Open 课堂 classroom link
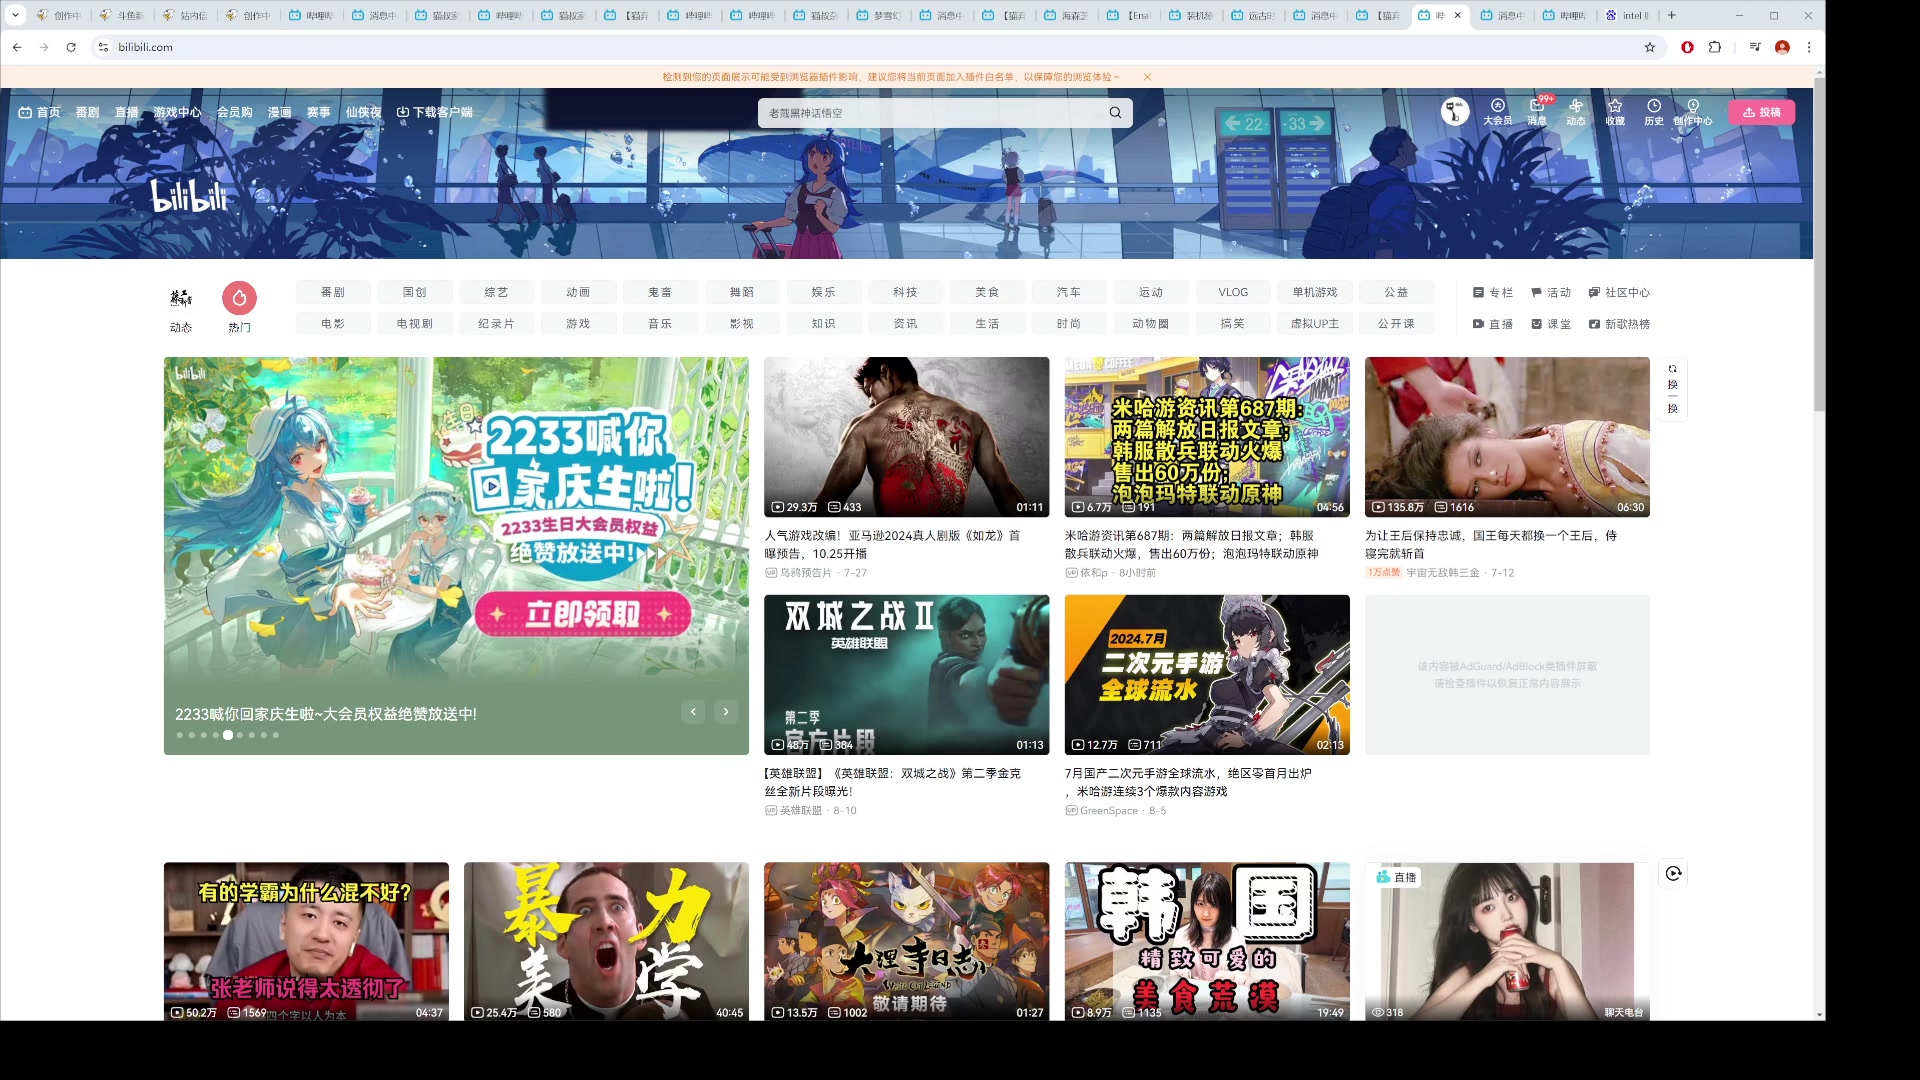Screen dimensions: 1920x1080 click(x=1551, y=324)
